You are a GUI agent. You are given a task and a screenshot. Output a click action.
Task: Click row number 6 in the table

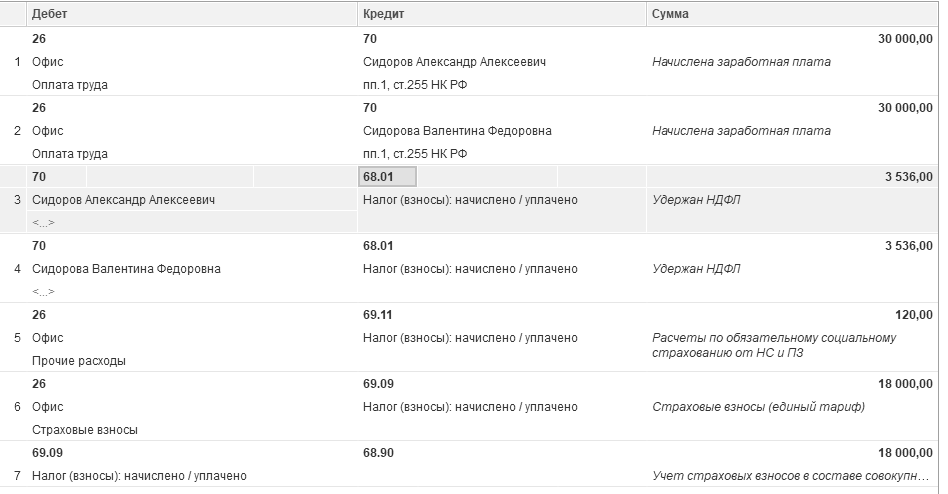[x=17, y=407]
